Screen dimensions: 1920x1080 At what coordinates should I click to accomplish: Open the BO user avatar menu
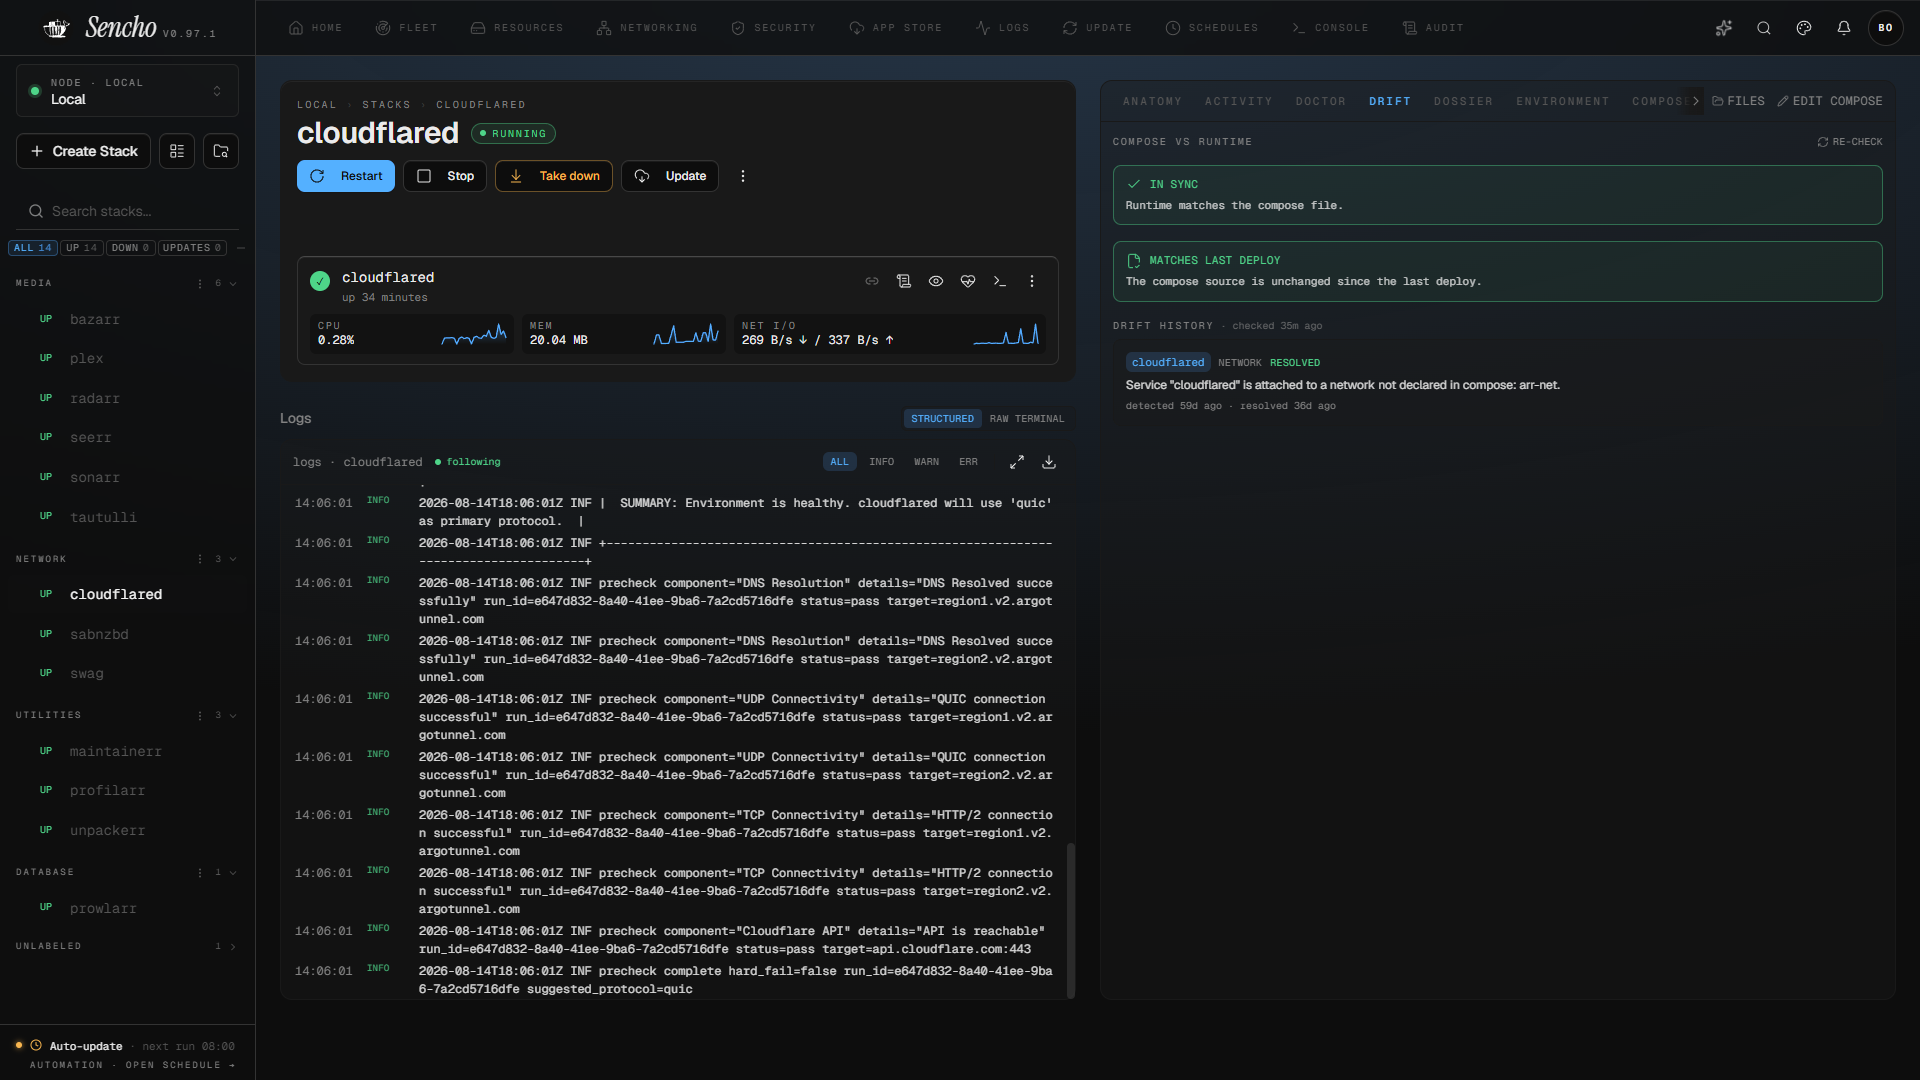coord(1886,28)
